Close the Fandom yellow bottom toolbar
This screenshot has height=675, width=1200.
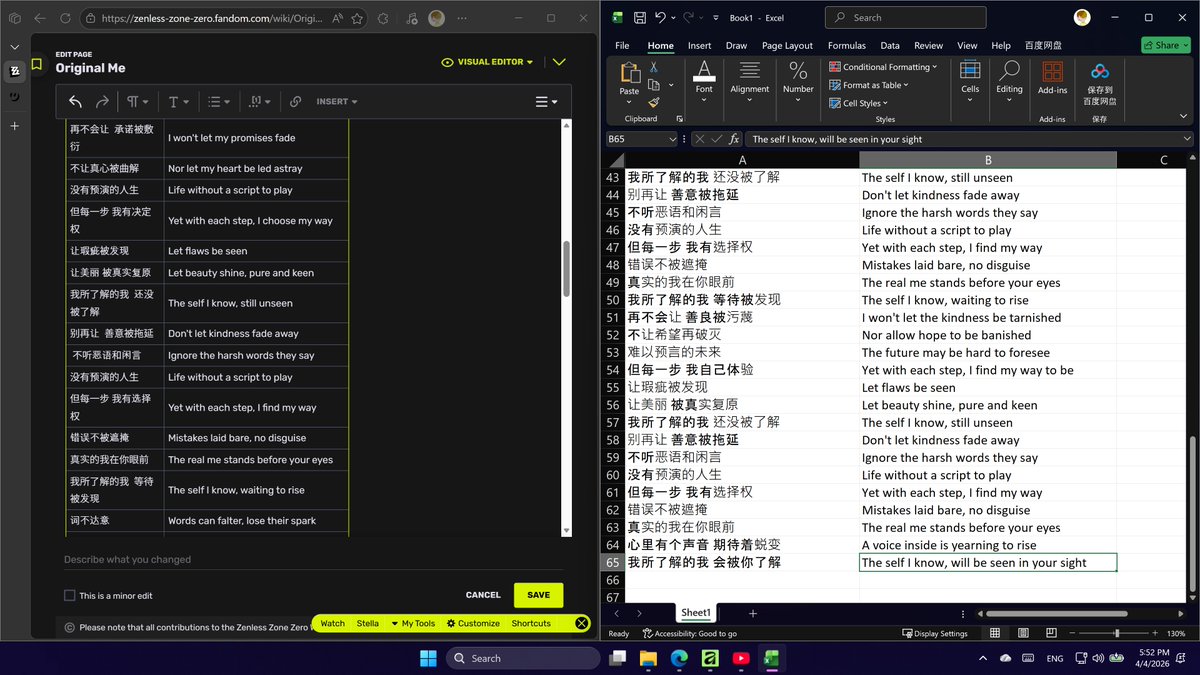coord(582,623)
